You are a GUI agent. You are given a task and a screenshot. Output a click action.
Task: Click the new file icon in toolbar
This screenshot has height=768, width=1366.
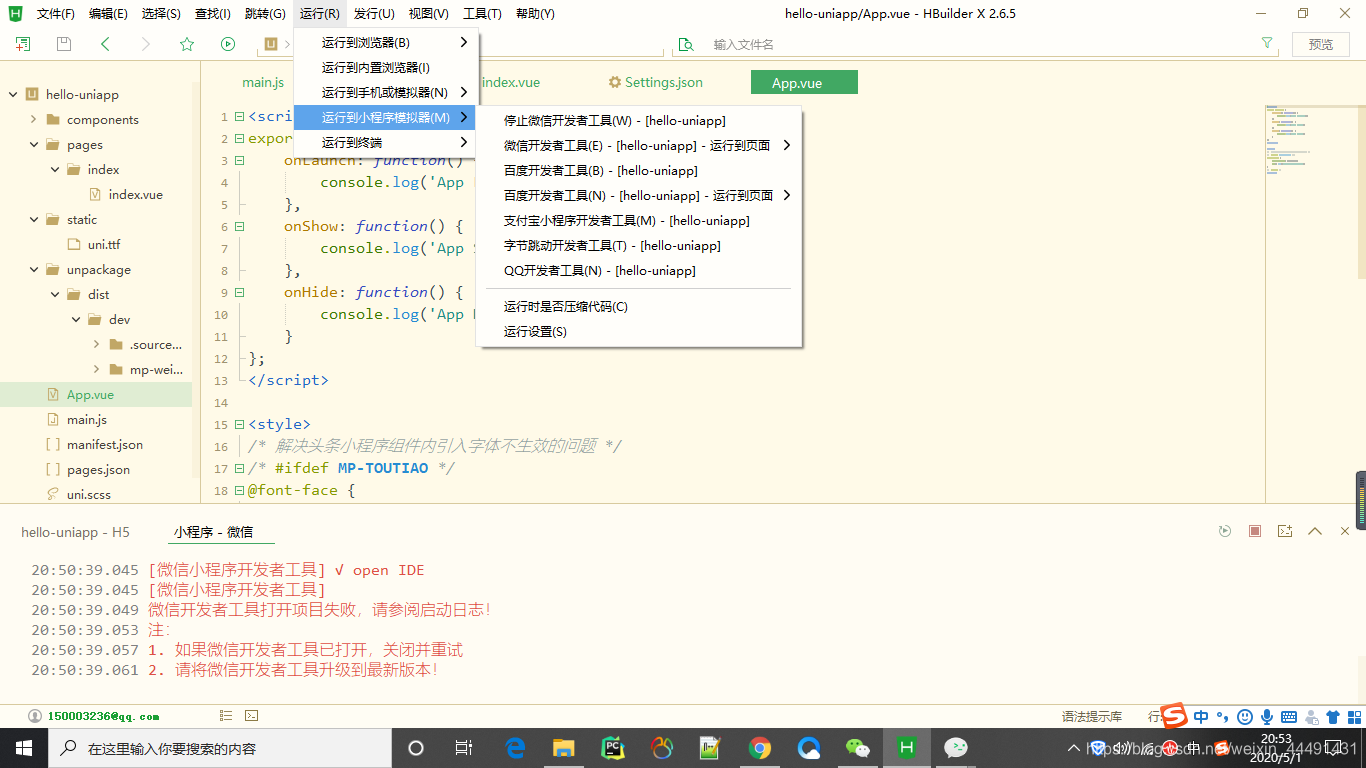click(x=23, y=44)
